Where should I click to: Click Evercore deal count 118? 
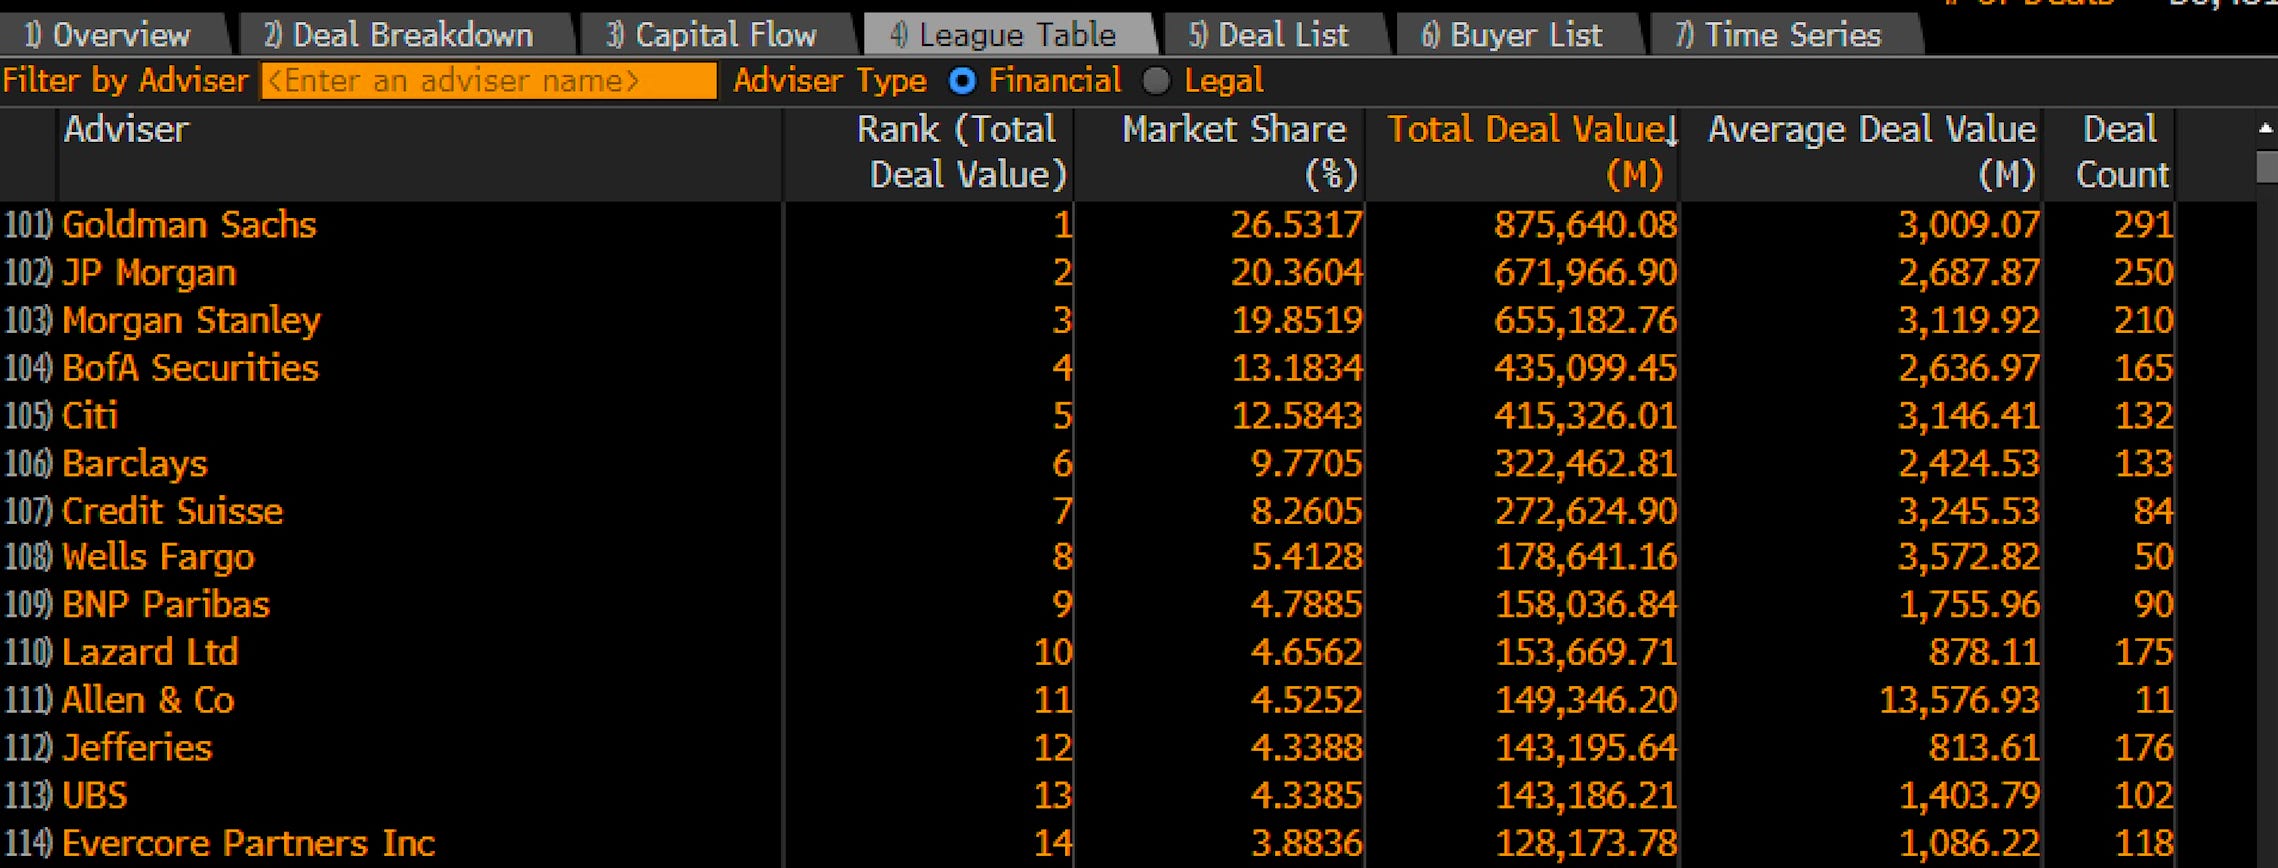2143,844
